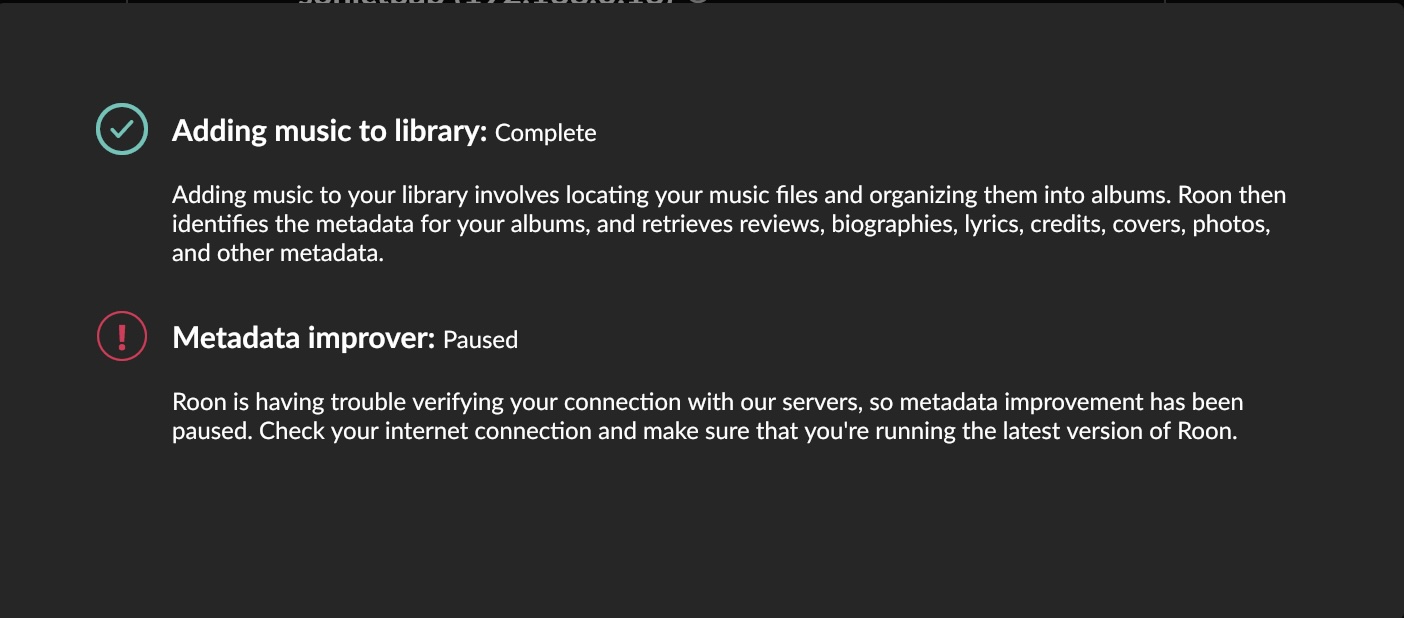The width and height of the screenshot is (1404, 618).
Task: Click the metadata improvement paused explanation text
Action: (x=708, y=418)
